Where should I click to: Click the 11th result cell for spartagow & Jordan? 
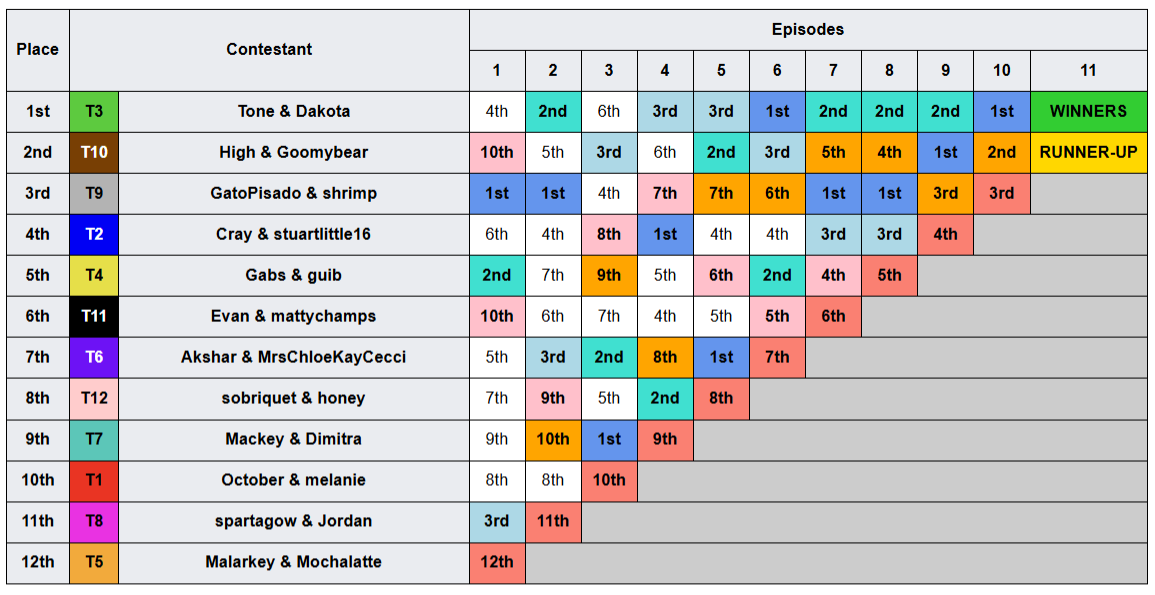pyautogui.click(x=553, y=521)
